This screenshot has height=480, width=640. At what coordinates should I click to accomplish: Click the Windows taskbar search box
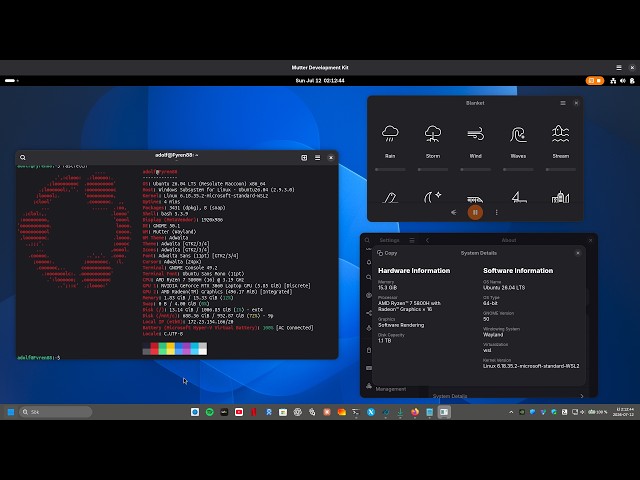[x=56, y=412]
